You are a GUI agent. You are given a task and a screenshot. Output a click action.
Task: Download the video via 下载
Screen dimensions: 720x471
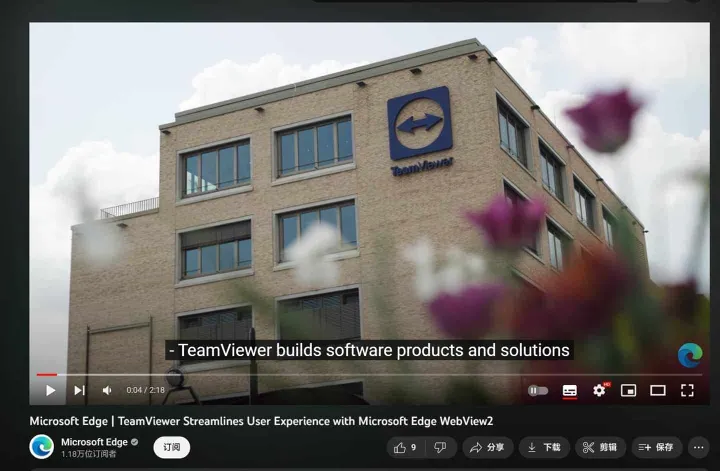tap(544, 448)
